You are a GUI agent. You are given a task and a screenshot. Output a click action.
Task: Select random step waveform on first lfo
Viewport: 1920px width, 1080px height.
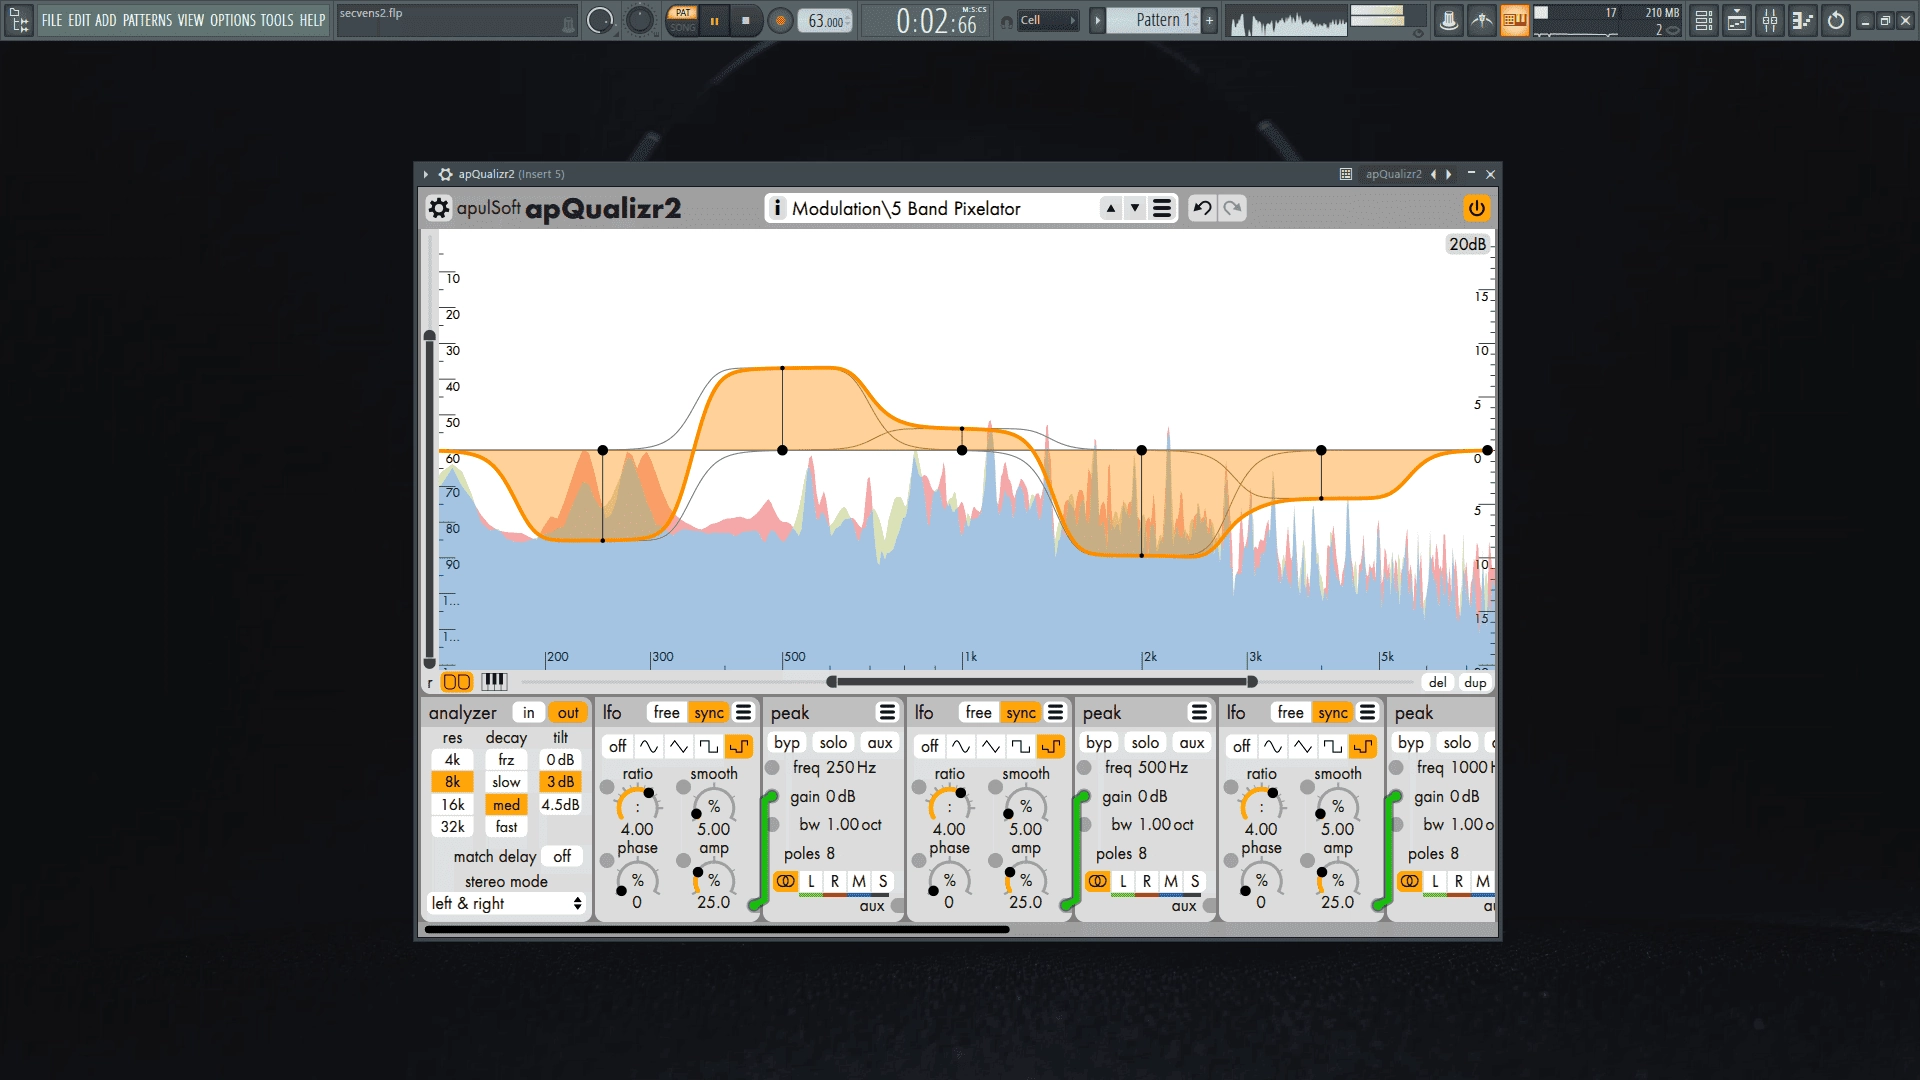tap(739, 746)
